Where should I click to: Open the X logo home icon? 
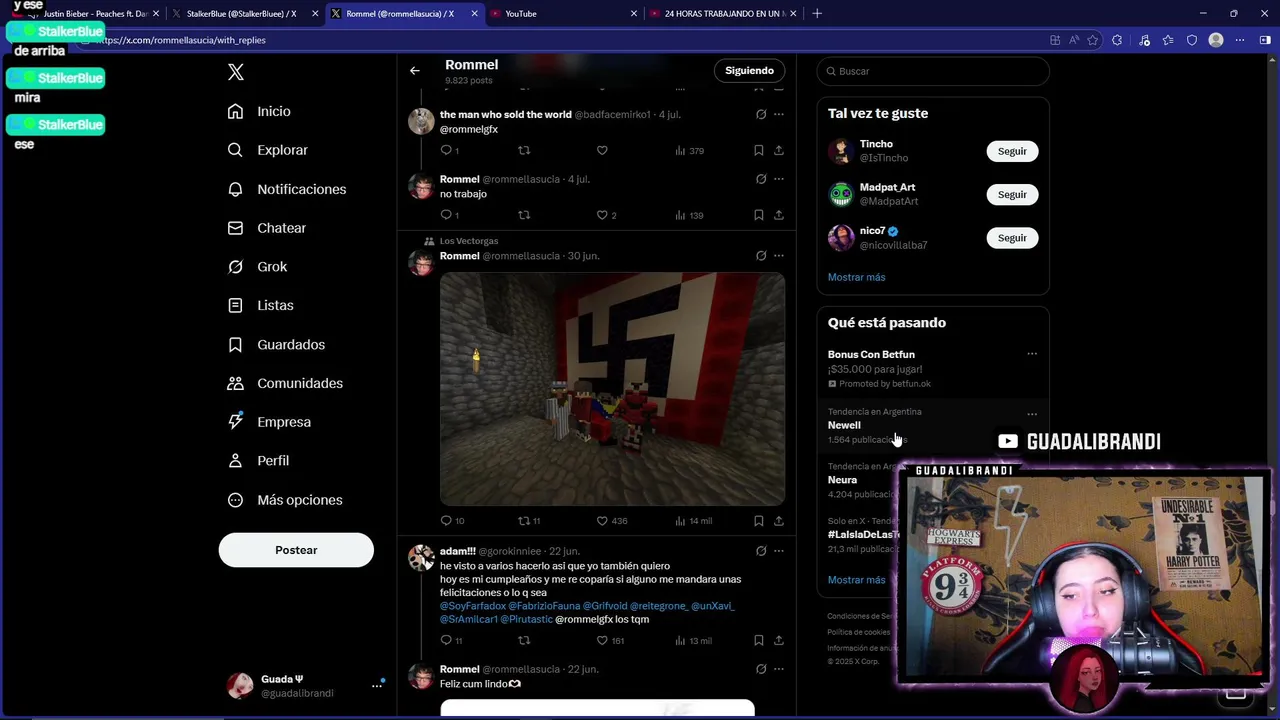[x=236, y=72]
